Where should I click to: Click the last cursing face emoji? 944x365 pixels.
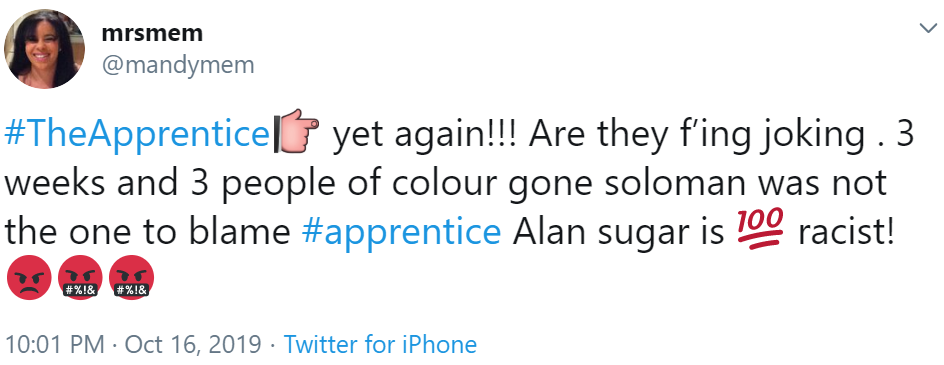click(132, 276)
